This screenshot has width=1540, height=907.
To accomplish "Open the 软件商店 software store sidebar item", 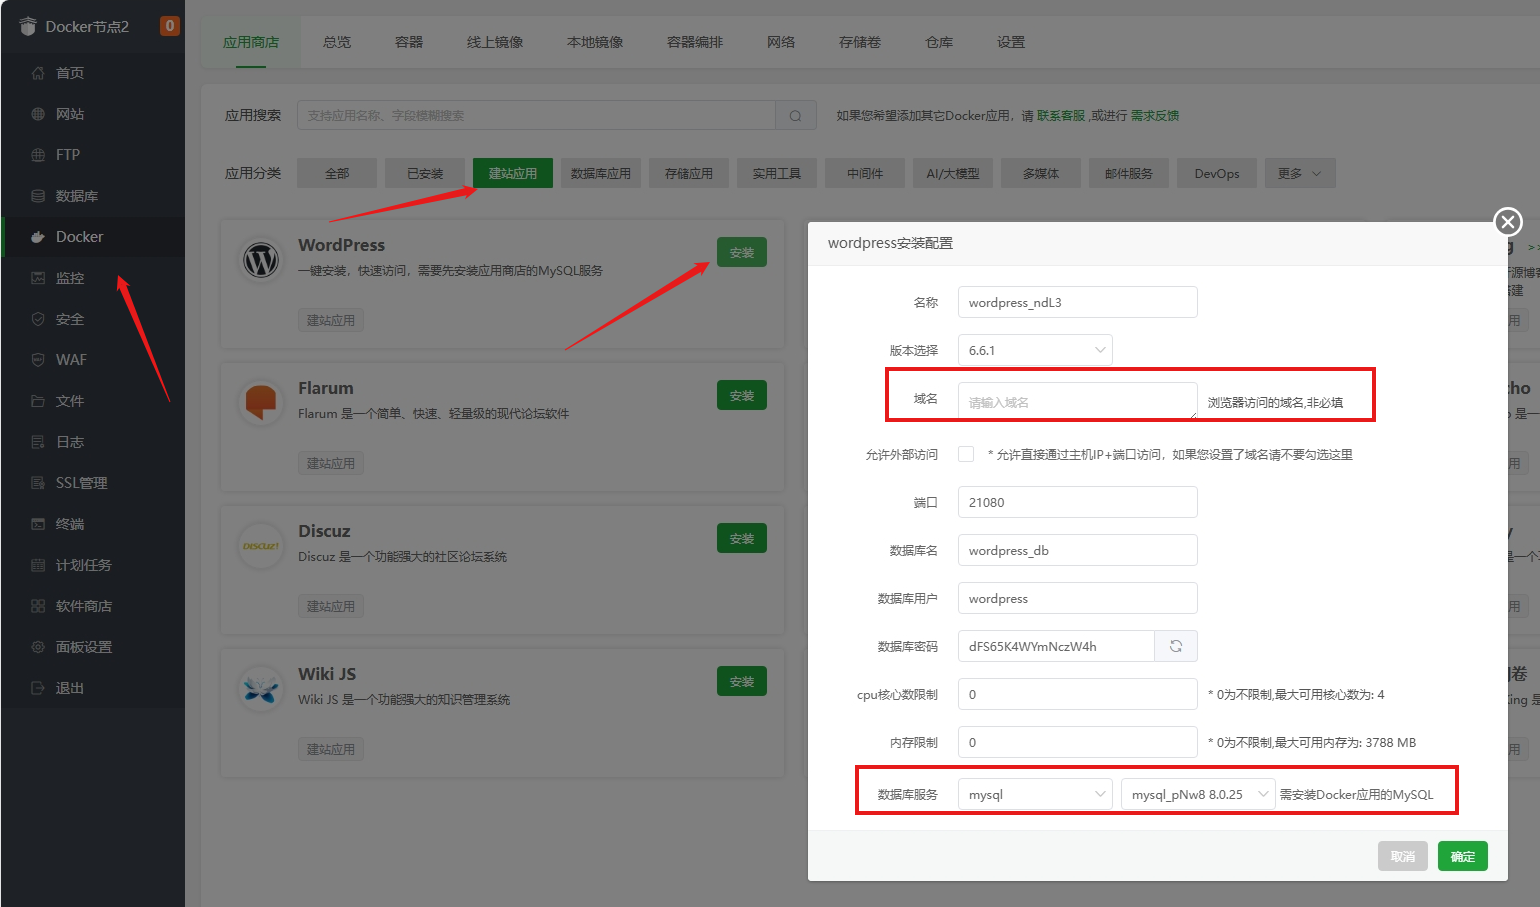I will (x=92, y=606).
